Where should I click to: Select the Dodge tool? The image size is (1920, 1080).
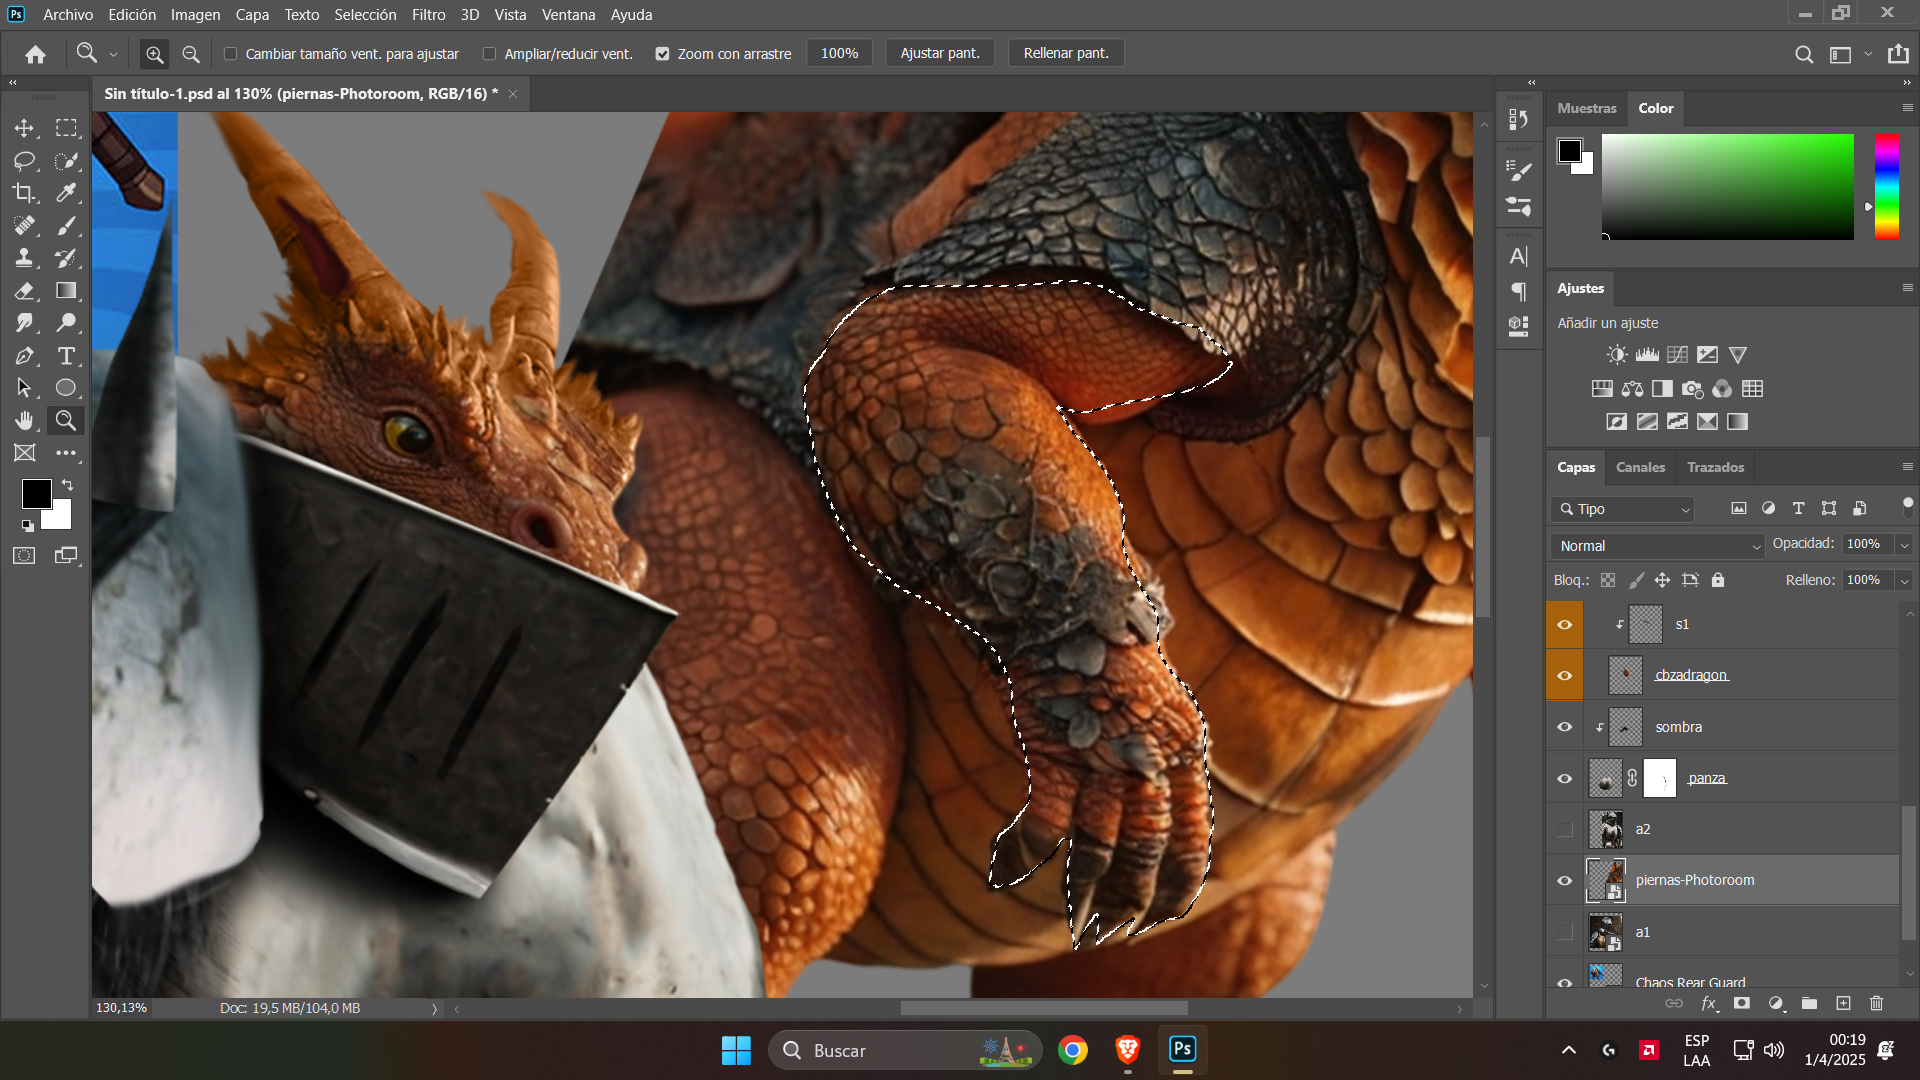pyautogui.click(x=66, y=323)
